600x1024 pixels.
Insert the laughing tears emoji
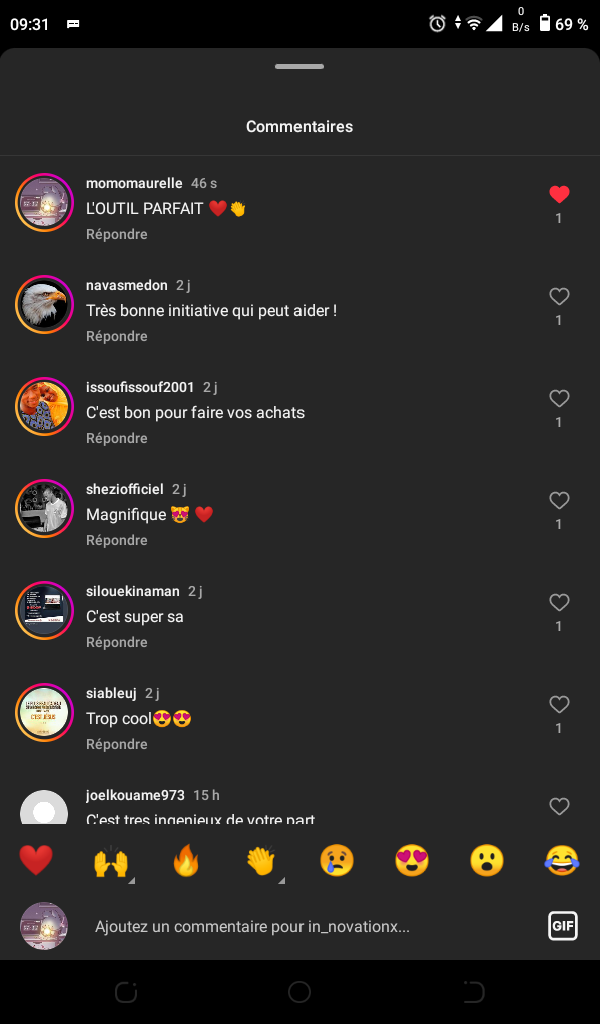point(562,860)
